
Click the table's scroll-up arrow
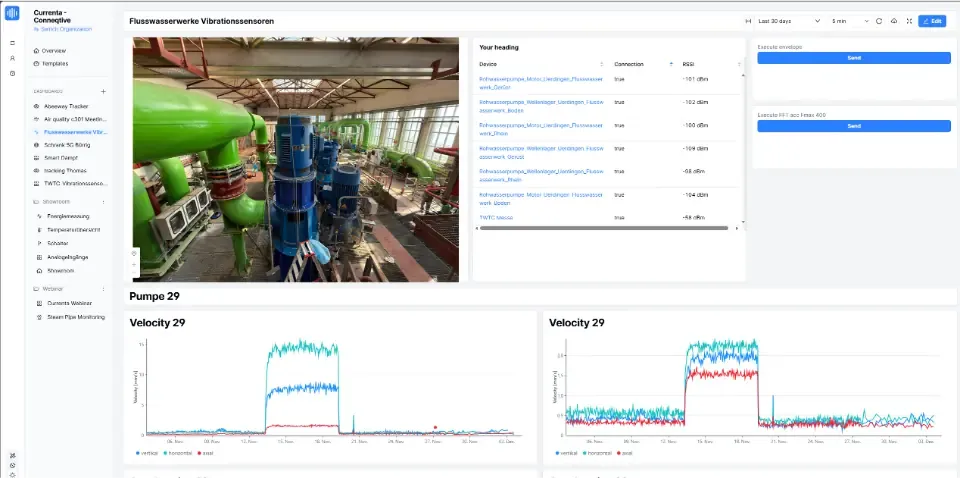(x=743, y=75)
